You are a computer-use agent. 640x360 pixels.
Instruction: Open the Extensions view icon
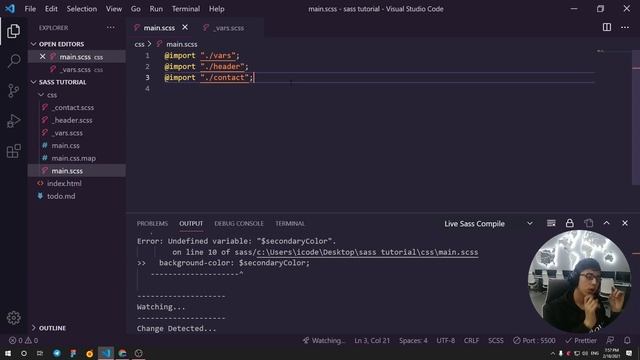tap(13, 151)
